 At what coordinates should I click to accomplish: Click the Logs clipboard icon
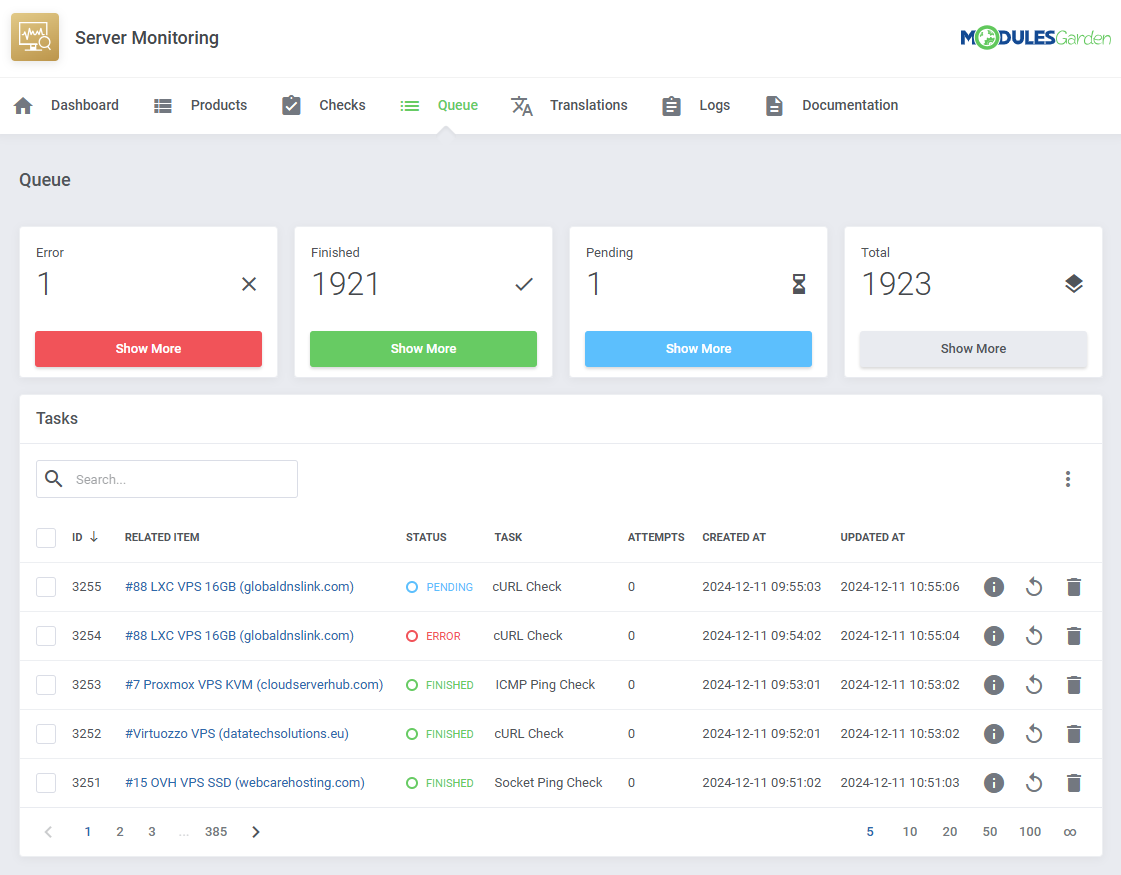pos(671,106)
